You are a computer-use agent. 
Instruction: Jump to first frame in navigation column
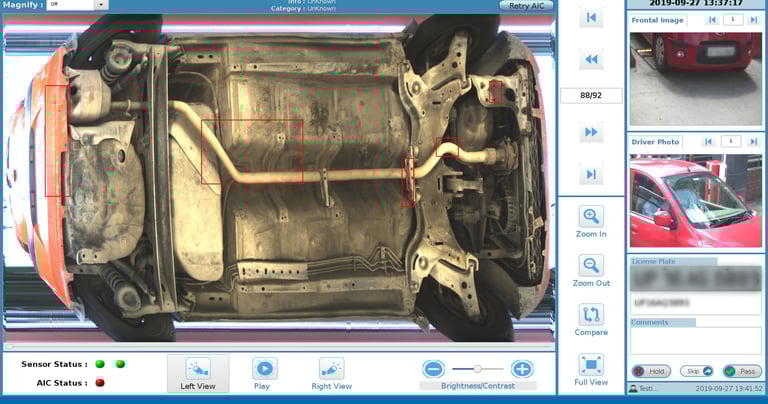pyautogui.click(x=591, y=18)
